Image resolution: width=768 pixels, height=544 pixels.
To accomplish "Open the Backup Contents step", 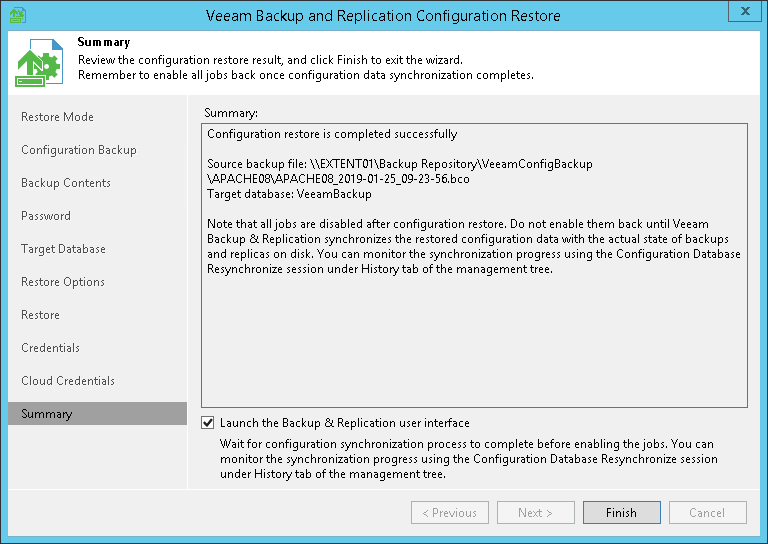I will [x=66, y=183].
